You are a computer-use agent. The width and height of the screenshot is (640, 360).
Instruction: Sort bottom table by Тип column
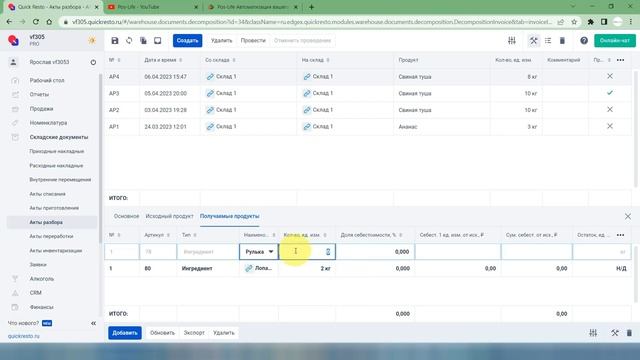point(189,235)
